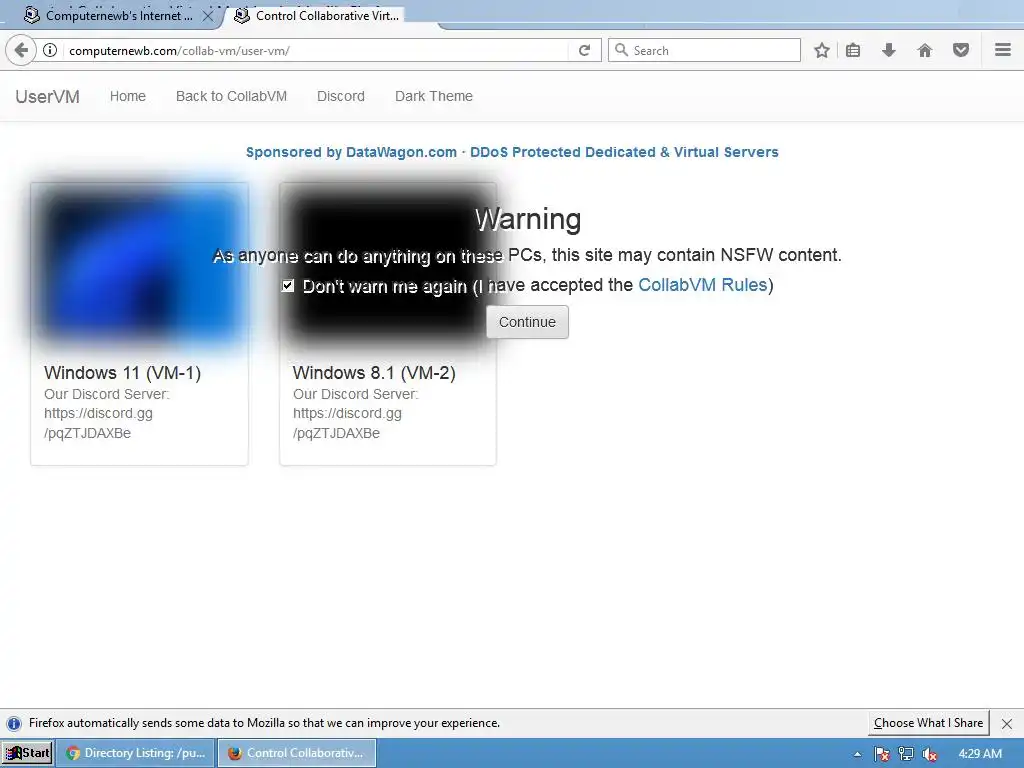Go to the Firefox Home icon
Image resolution: width=1024 pixels, height=768 pixels.
coord(925,50)
